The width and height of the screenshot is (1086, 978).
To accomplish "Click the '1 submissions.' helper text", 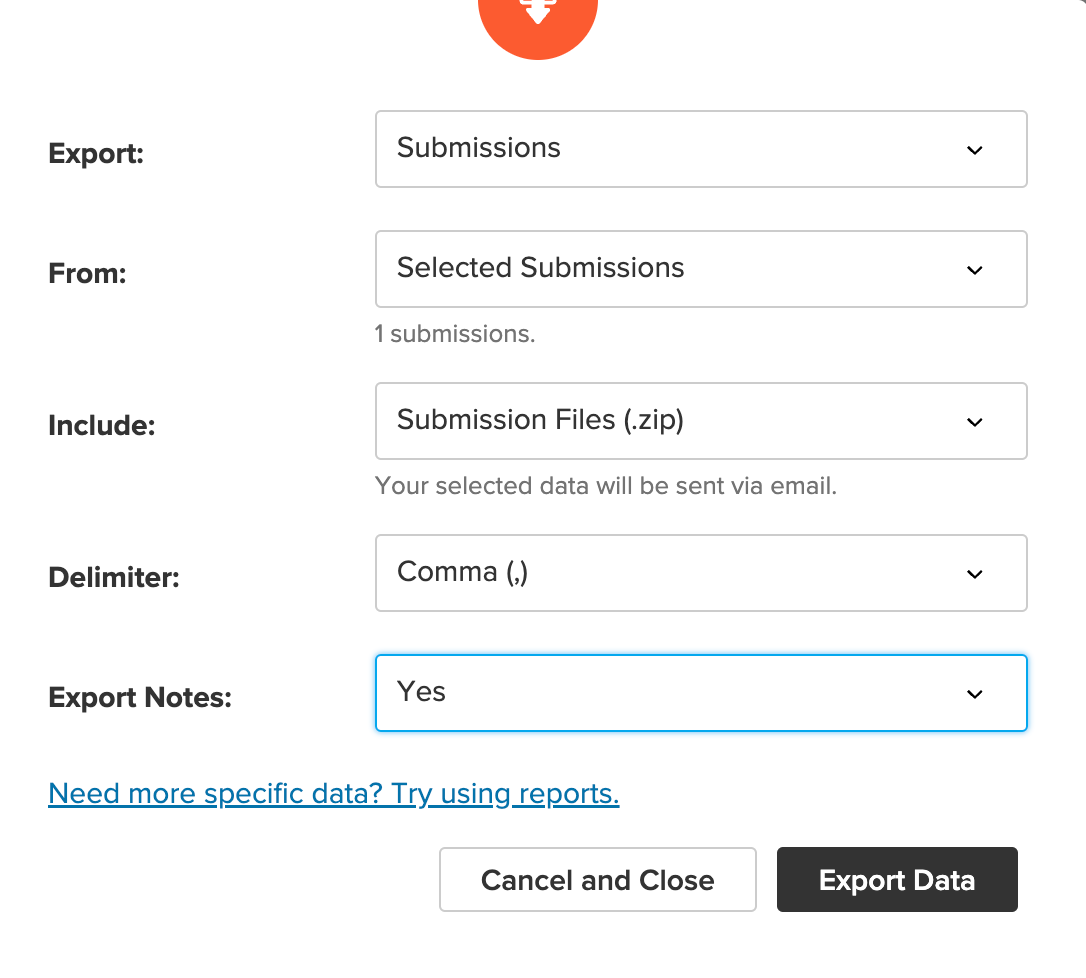I will [x=455, y=334].
